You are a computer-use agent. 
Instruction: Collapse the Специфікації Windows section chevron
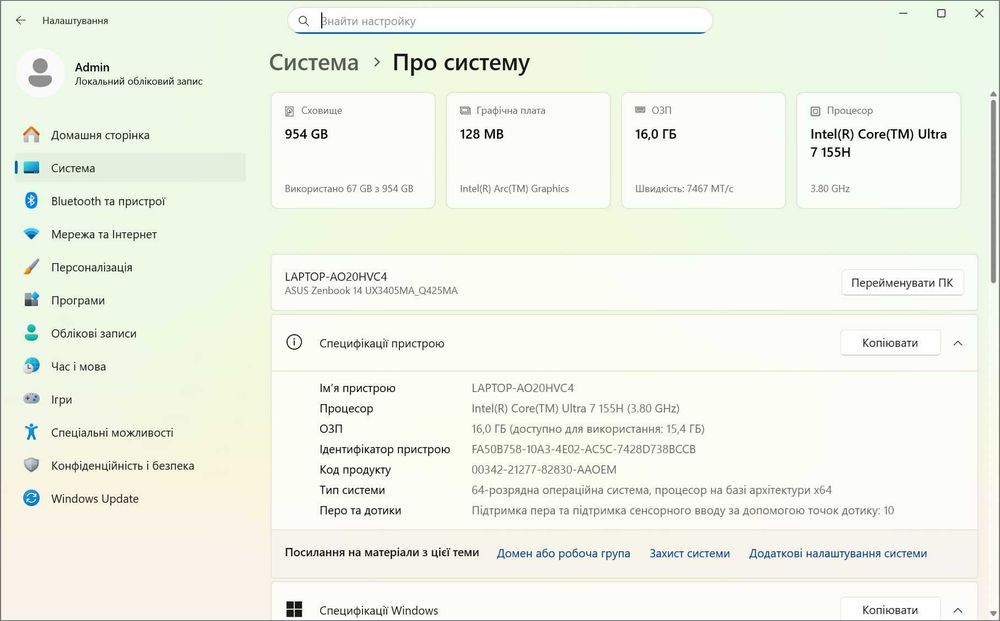[958, 609]
